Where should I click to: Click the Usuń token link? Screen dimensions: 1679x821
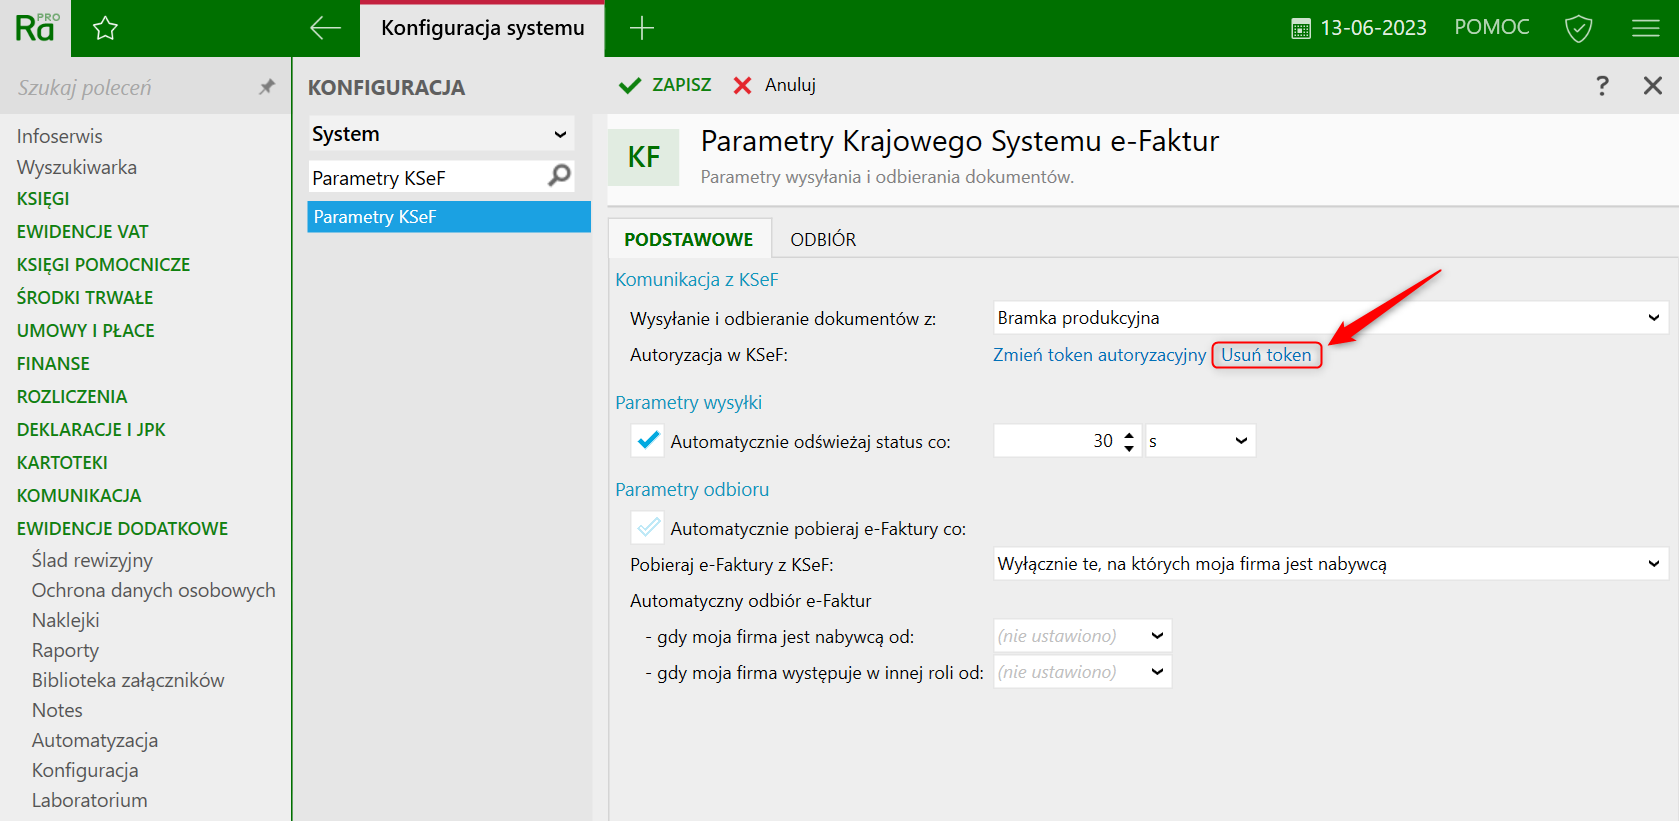[x=1266, y=355]
